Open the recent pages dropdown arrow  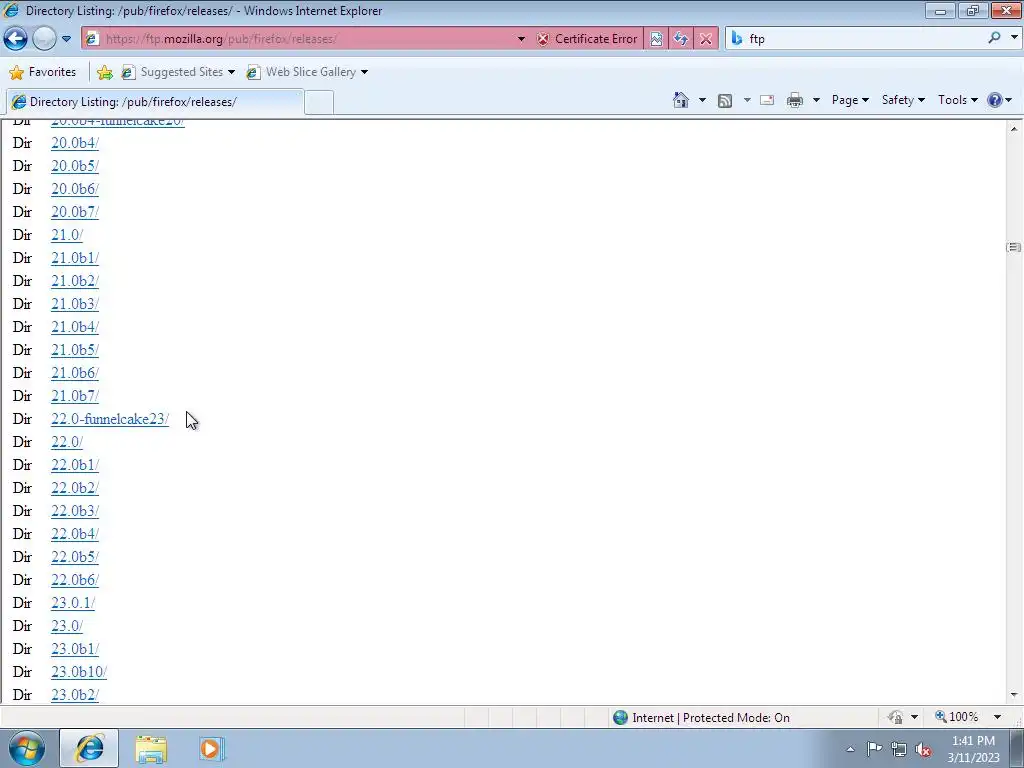(66, 39)
